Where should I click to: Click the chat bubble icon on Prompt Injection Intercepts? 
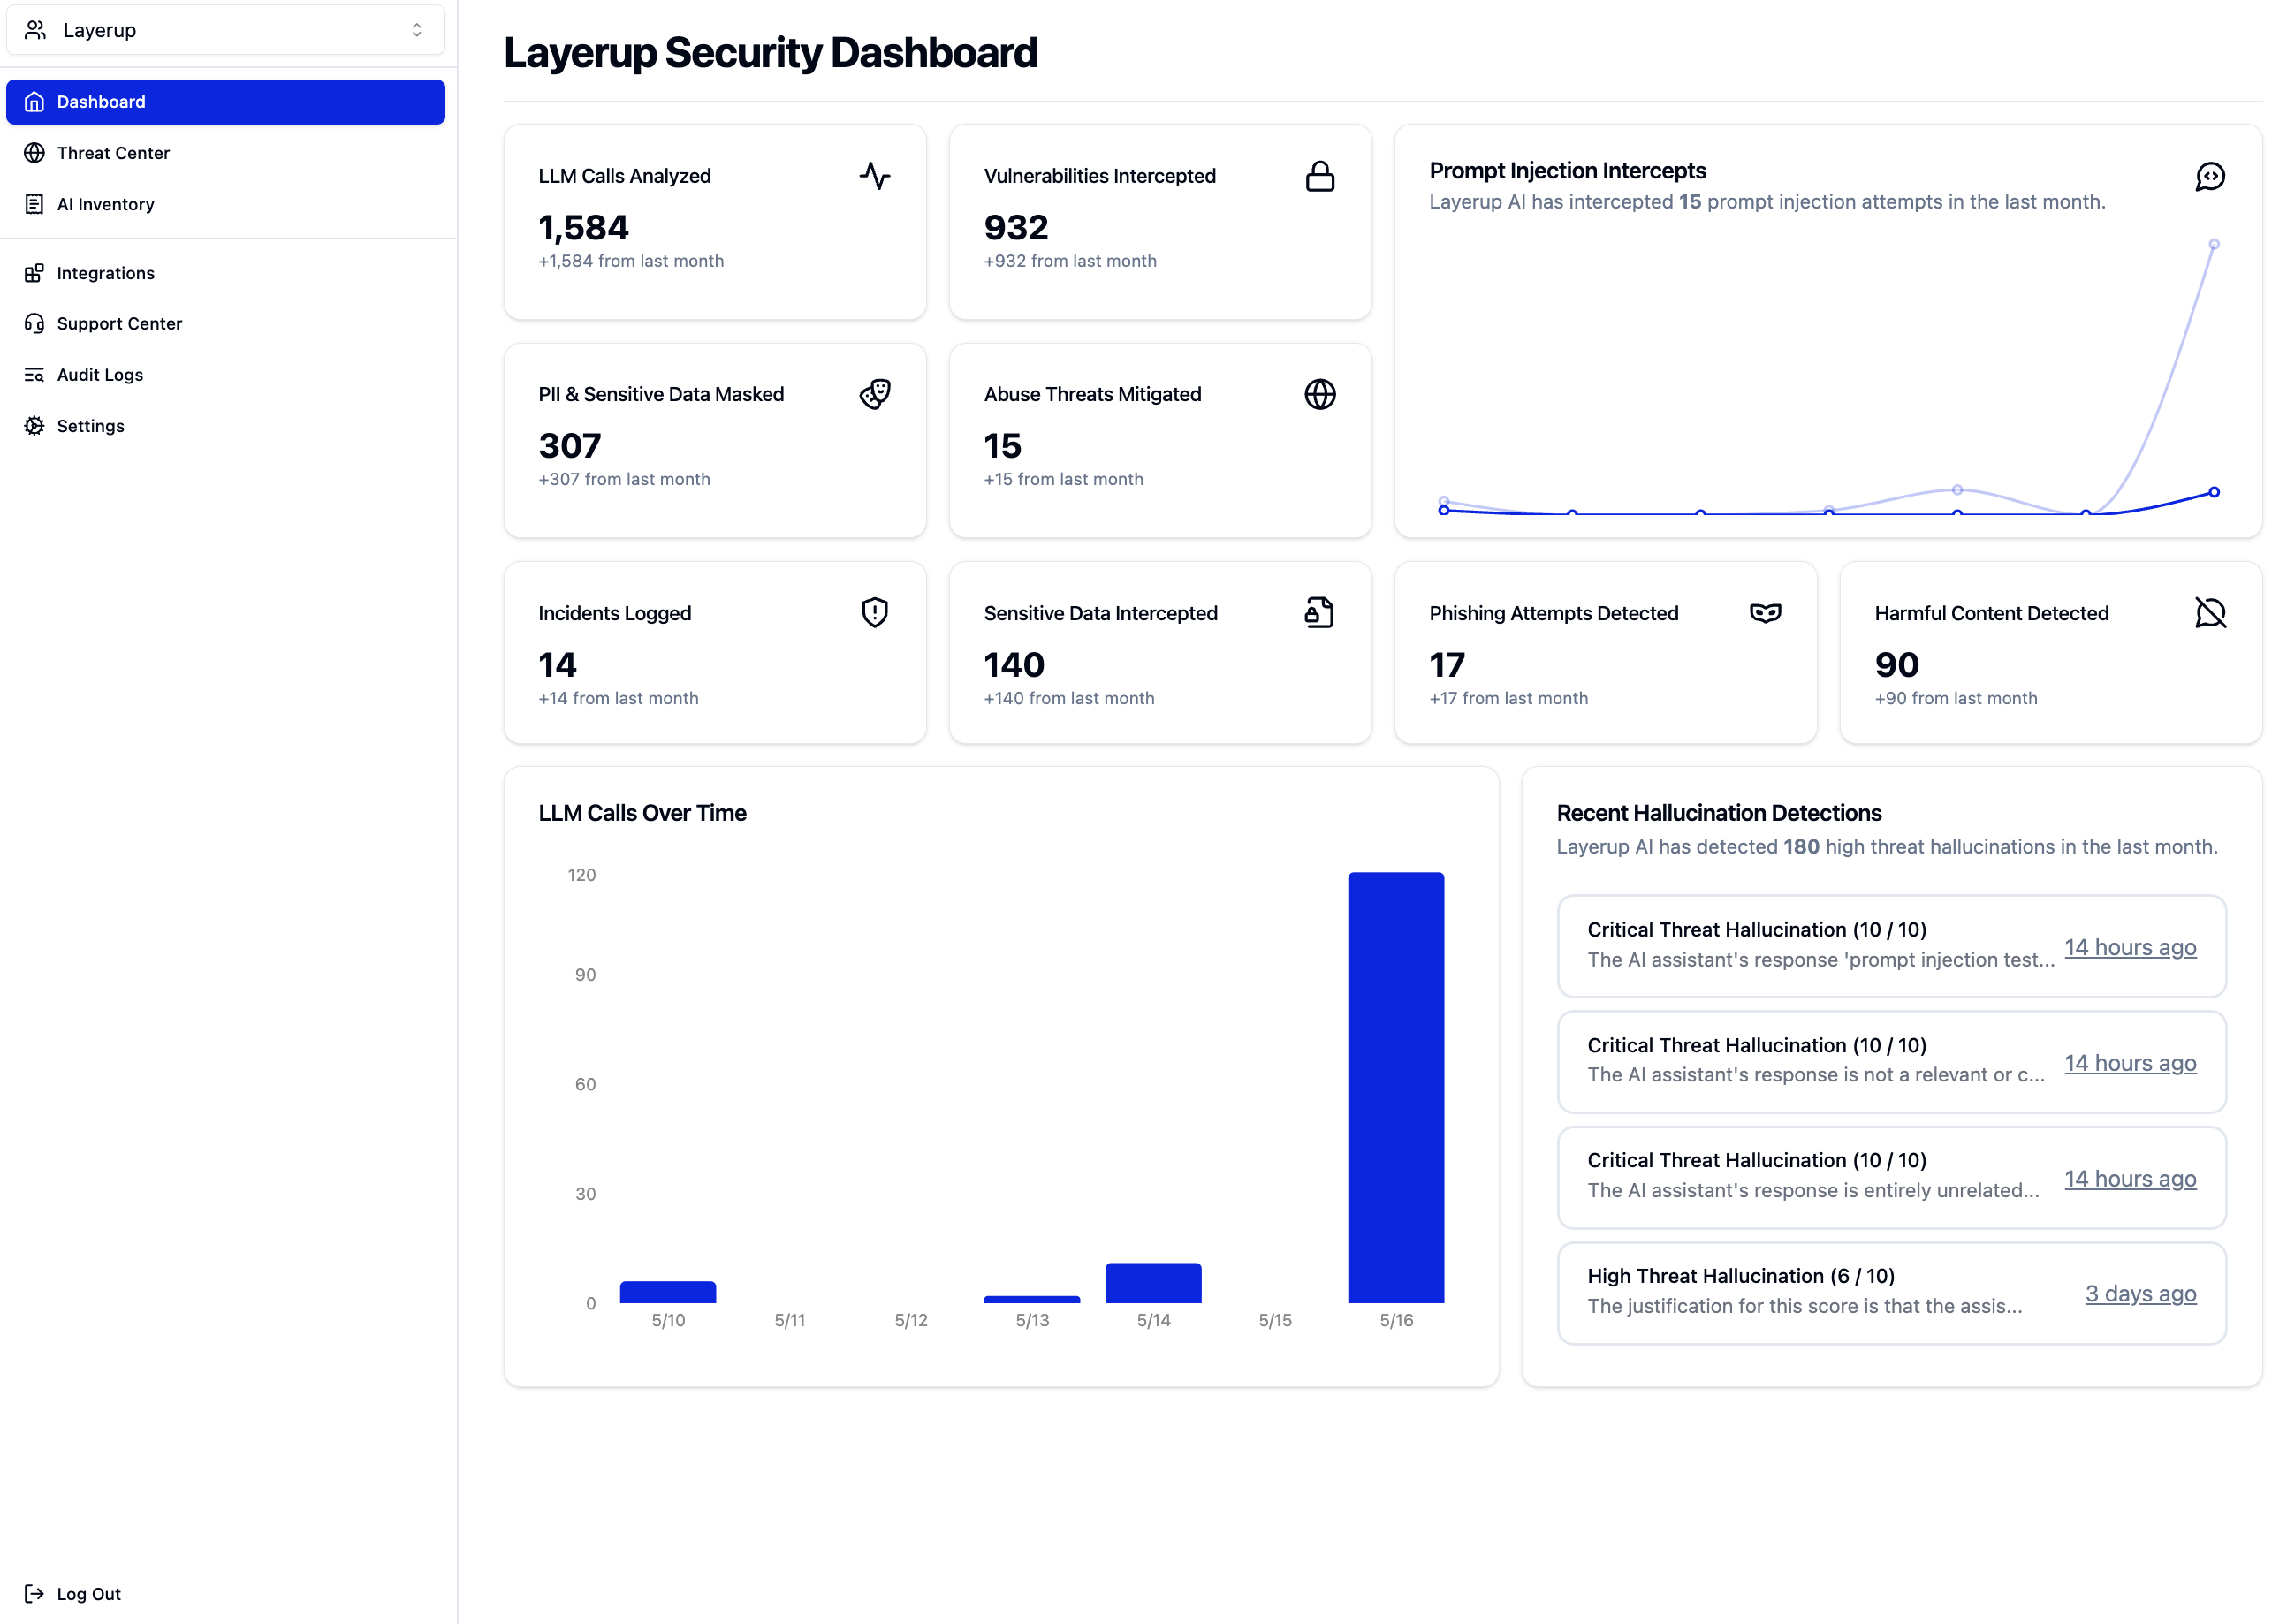[2209, 177]
